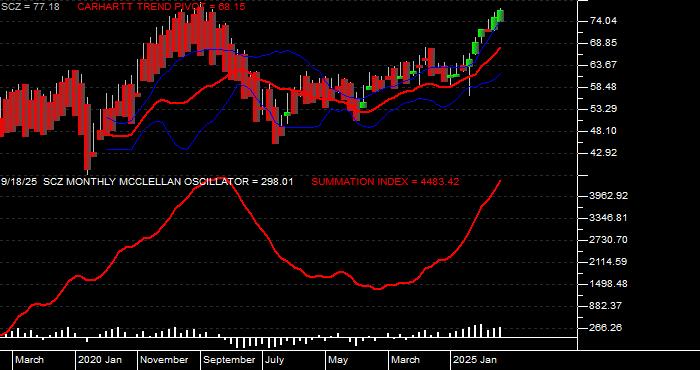Screen dimensions: 700x370
Task: Click the 68.85 price axis value
Action: point(603,43)
